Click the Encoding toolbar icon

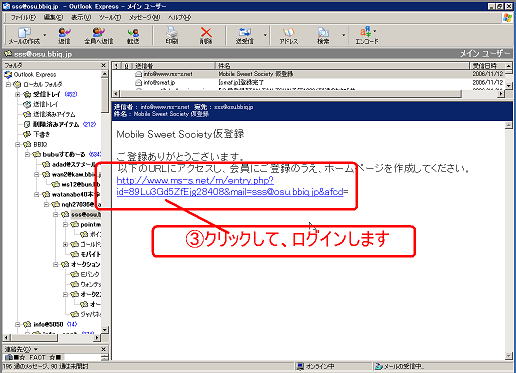coord(366,35)
